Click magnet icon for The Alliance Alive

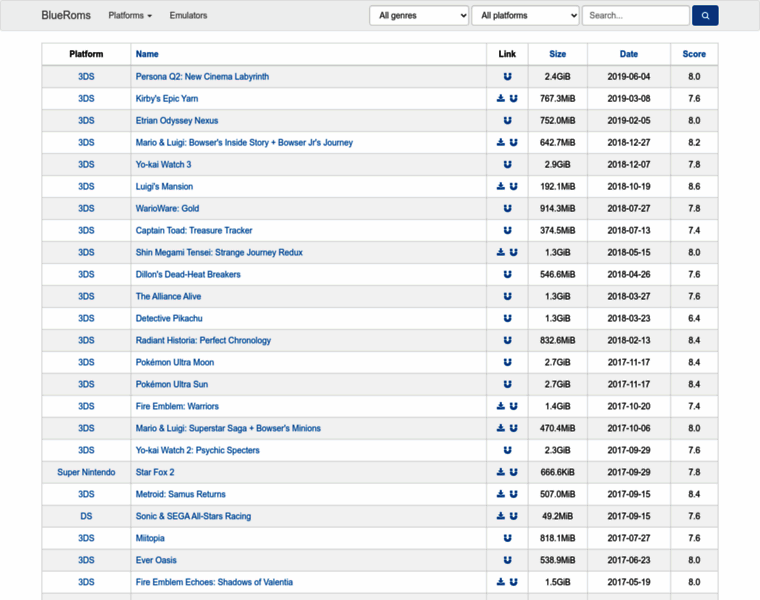click(507, 296)
